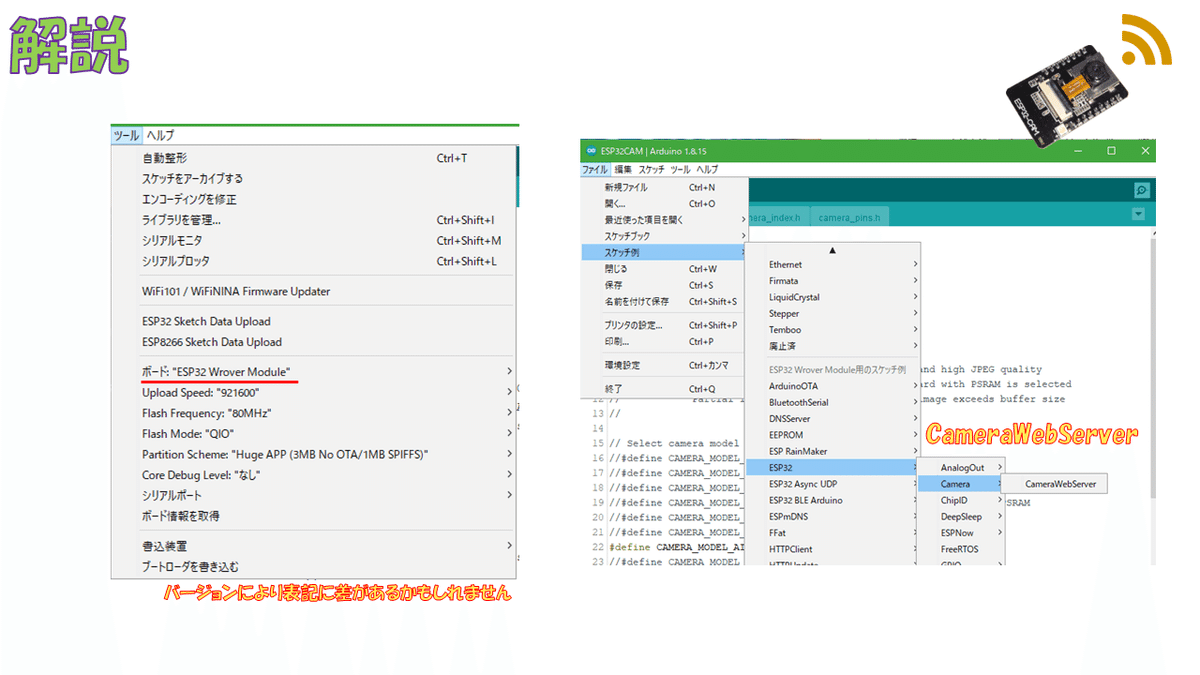Select highlighted Camera submenu entry
This screenshot has width=1200, height=675.
pos(961,484)
